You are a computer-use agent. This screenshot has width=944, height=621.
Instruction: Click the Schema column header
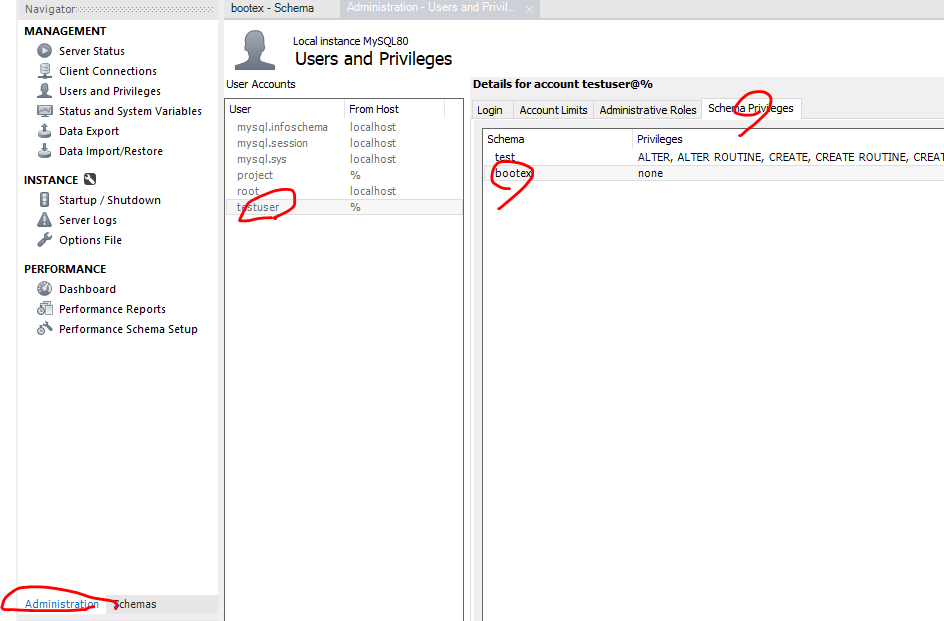coord(557,139)
